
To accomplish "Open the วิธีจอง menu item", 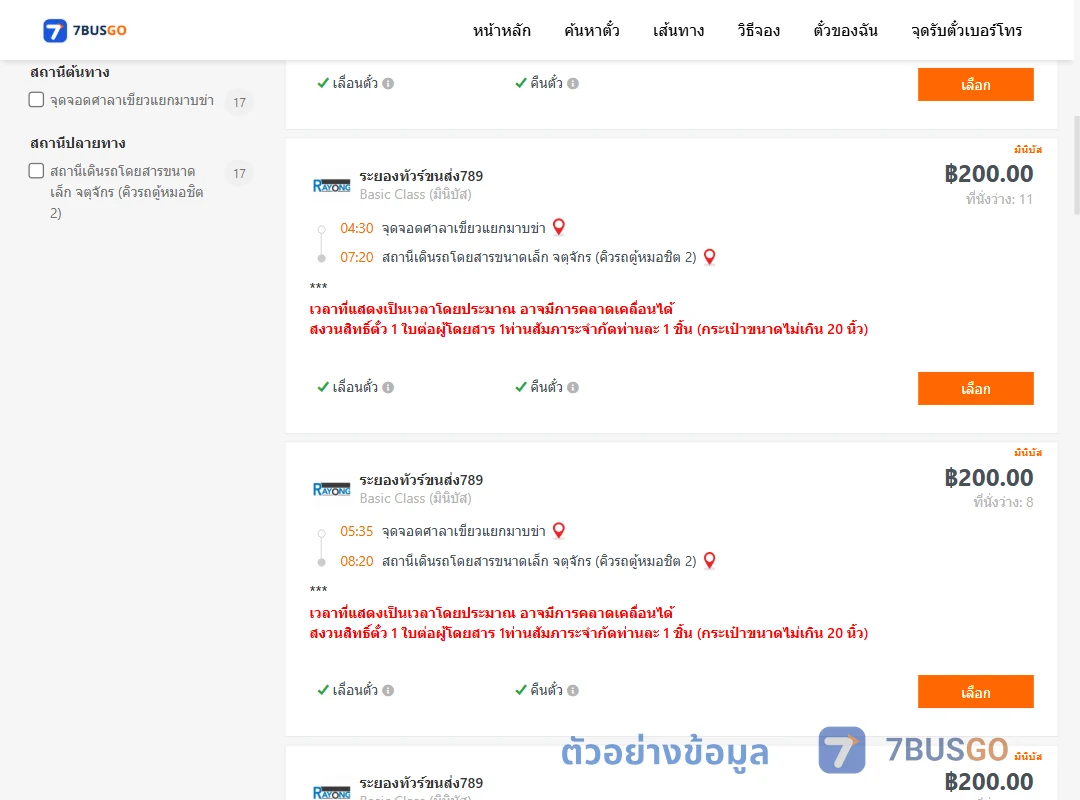I will (x=758, y=30).
